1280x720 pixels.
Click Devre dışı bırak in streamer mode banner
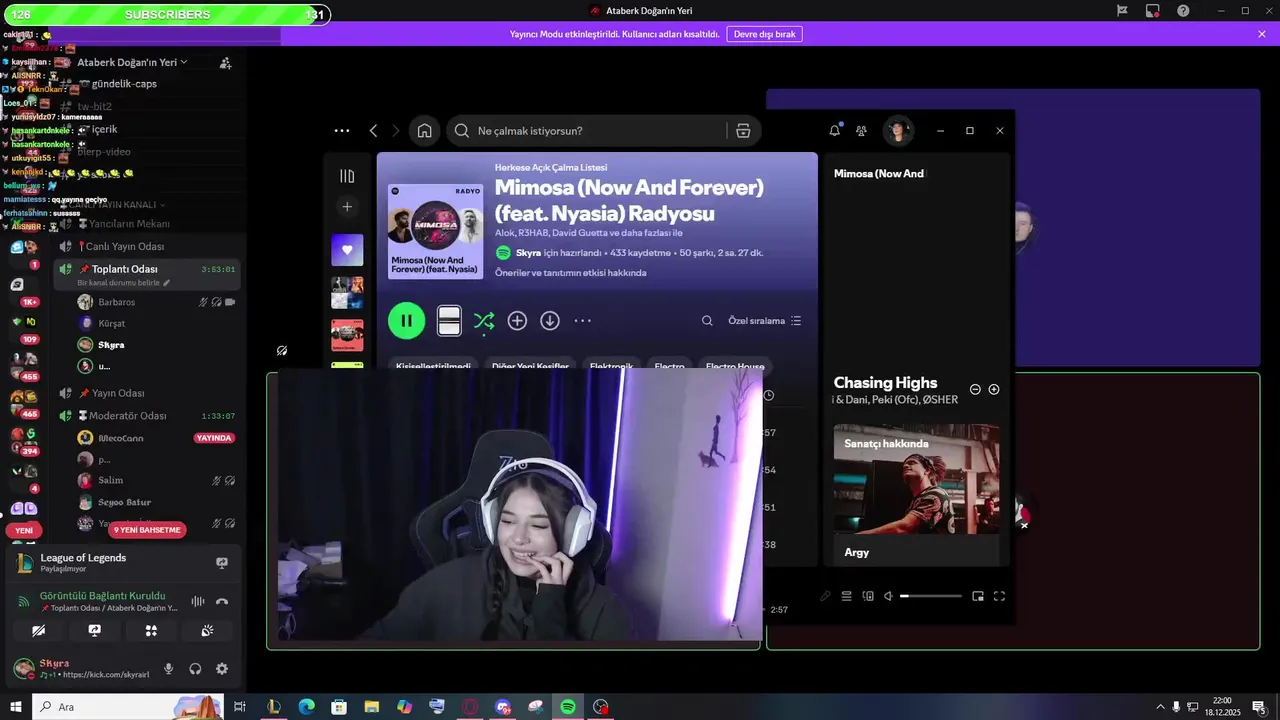tap(764, 34)
